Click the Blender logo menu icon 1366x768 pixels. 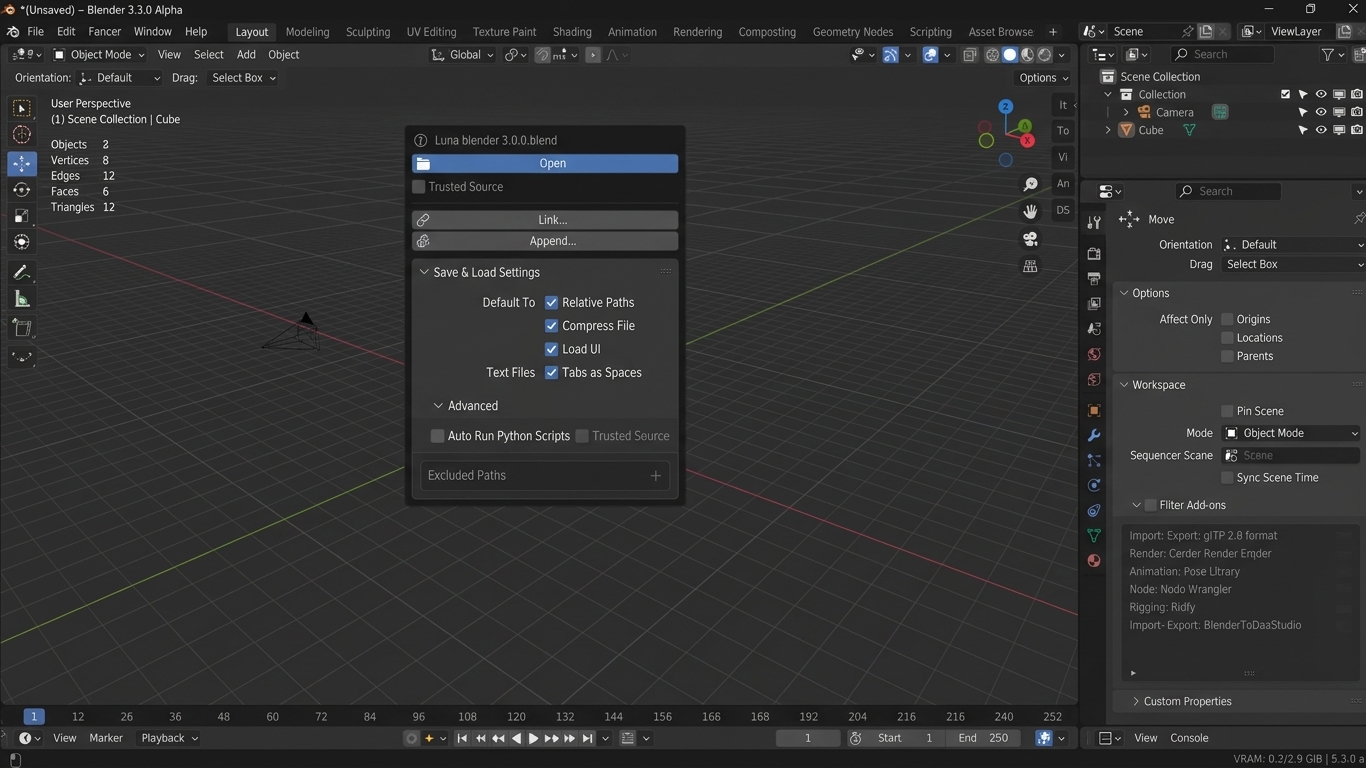coord(12,32)
